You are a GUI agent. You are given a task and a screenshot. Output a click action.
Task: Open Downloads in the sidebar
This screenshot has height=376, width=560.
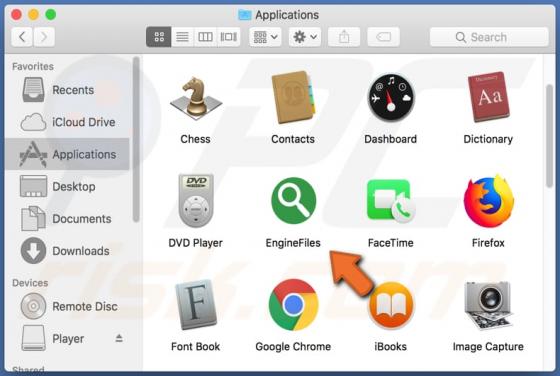(x=68, y=251)
